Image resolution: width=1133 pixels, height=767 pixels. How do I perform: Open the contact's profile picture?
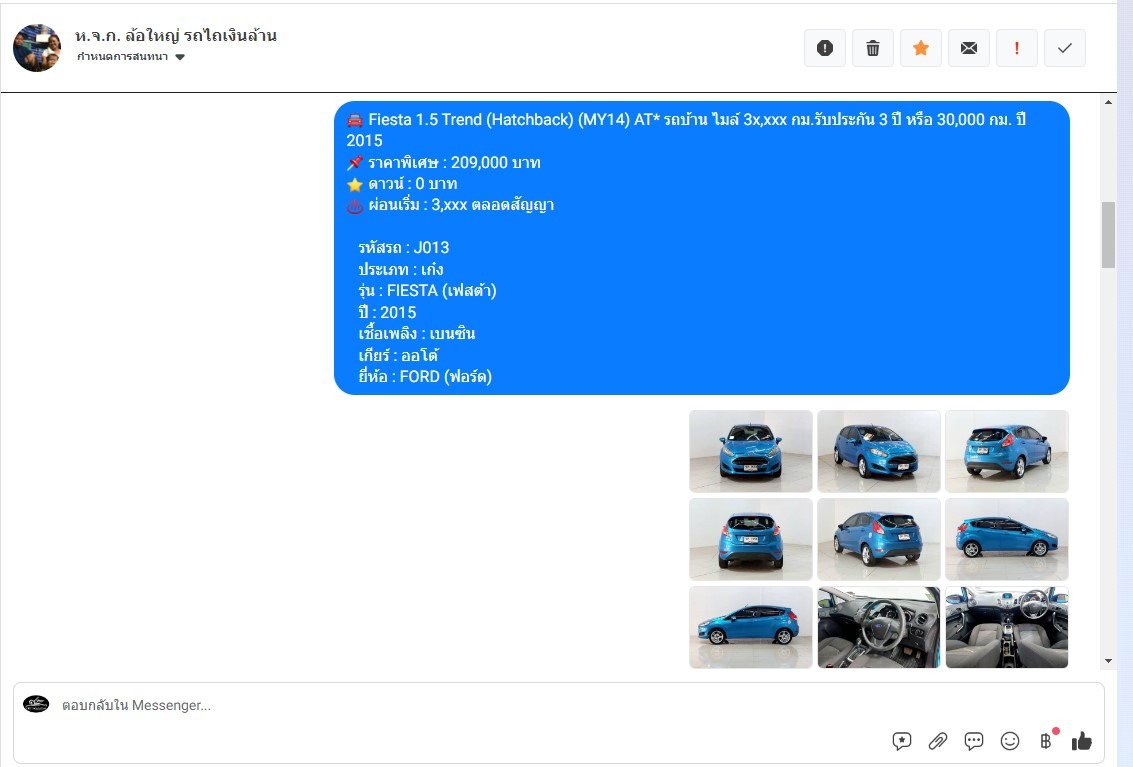tap(37, 48)
